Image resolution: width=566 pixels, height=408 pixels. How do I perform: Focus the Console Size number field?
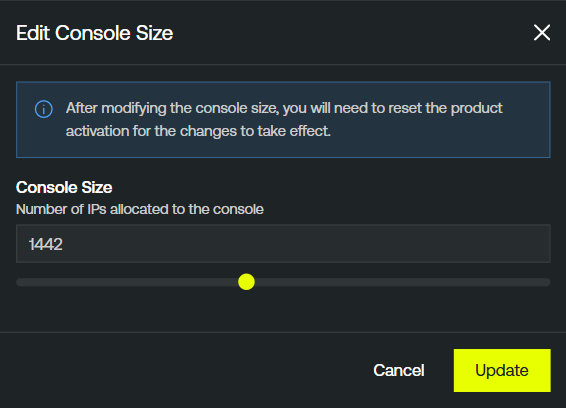[x=283, y=244]
